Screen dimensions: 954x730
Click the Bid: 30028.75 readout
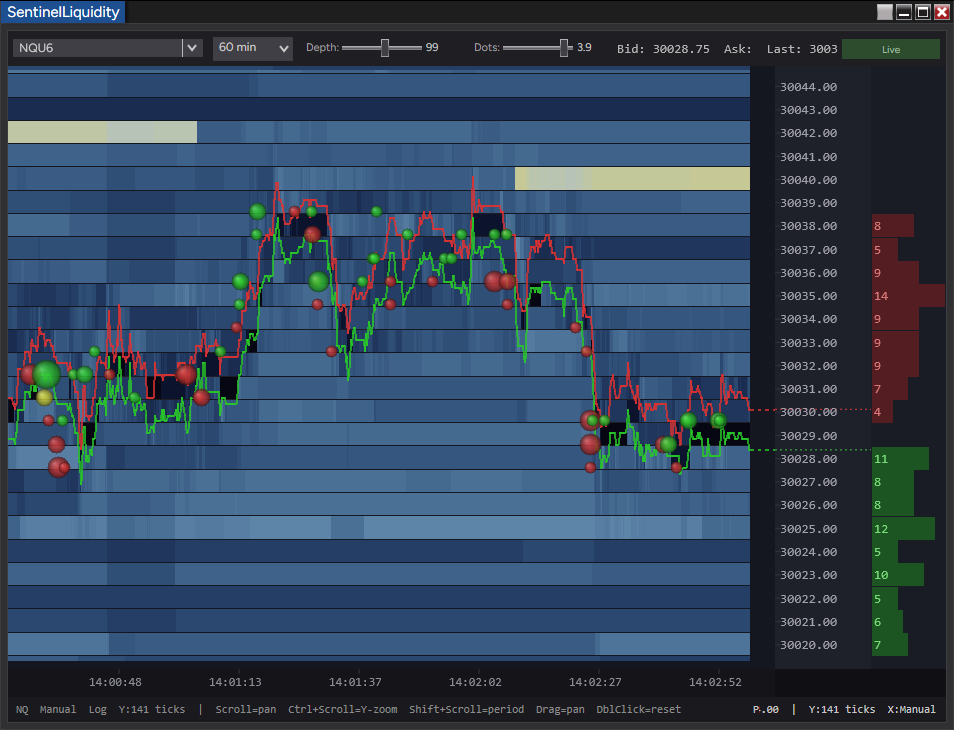point(663,49)
